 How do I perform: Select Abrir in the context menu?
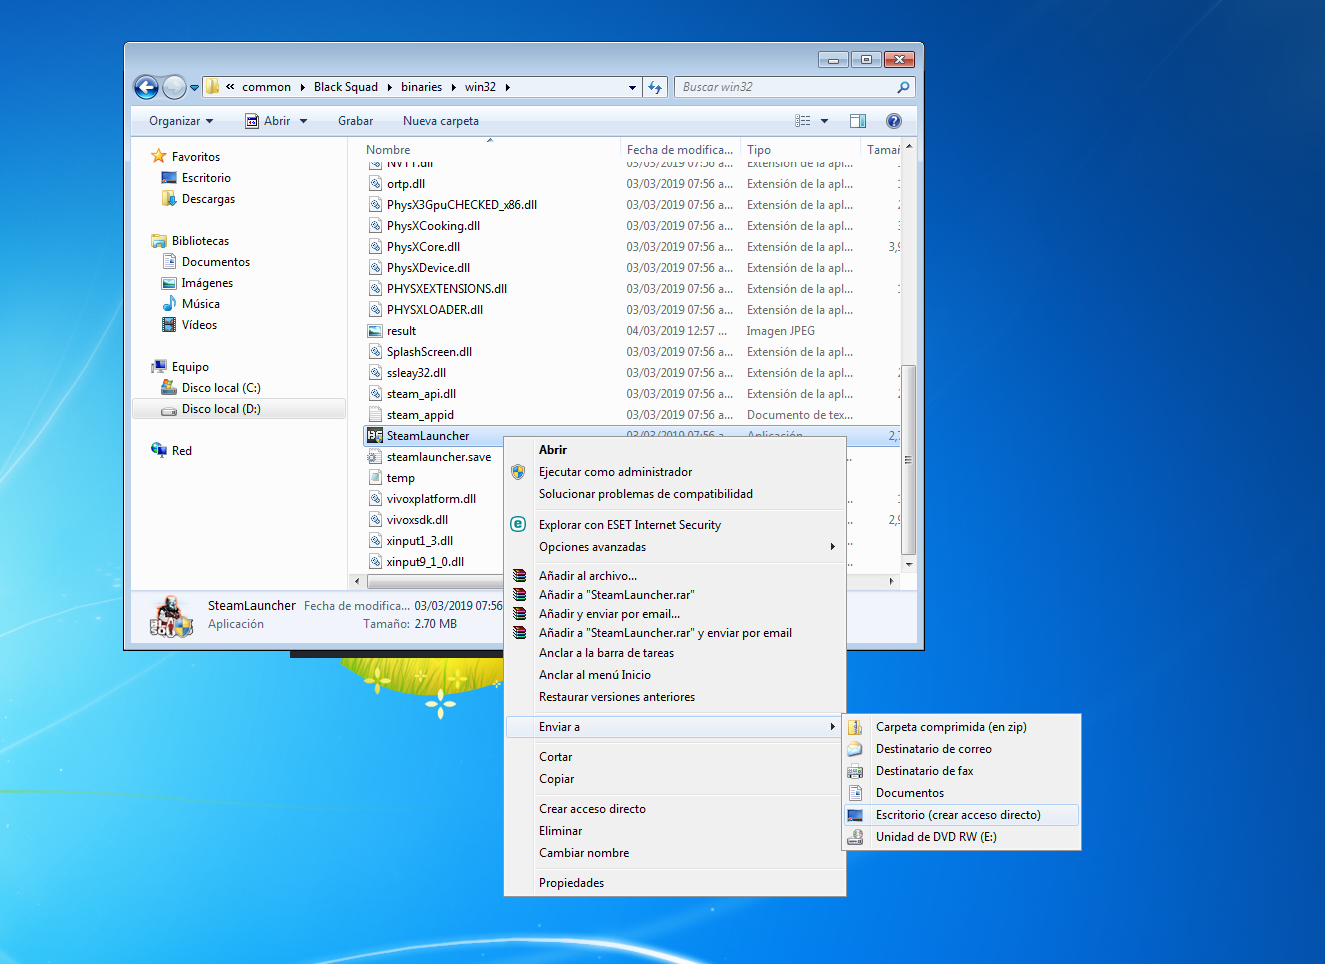pos(553,450)
